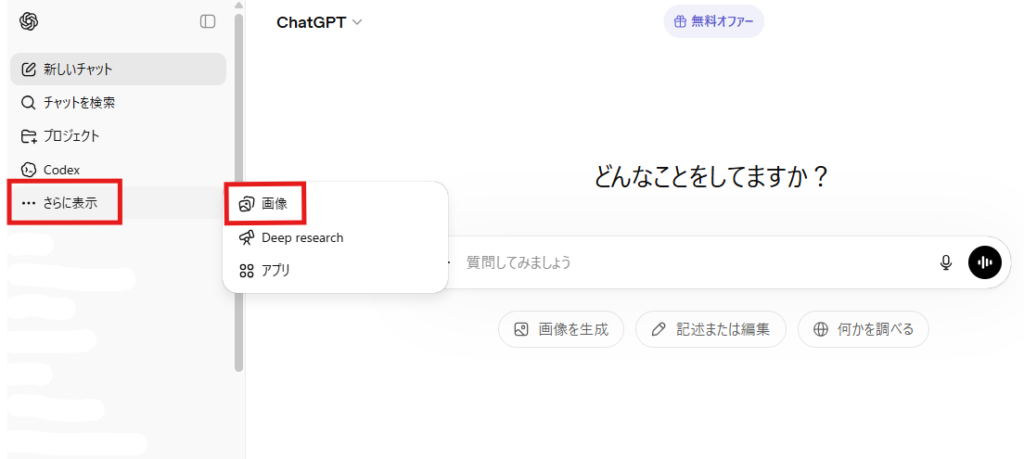This screenshot has height=459, width=1024.
Task: Click the 無料オファー gift button
Action: (714, 21)
